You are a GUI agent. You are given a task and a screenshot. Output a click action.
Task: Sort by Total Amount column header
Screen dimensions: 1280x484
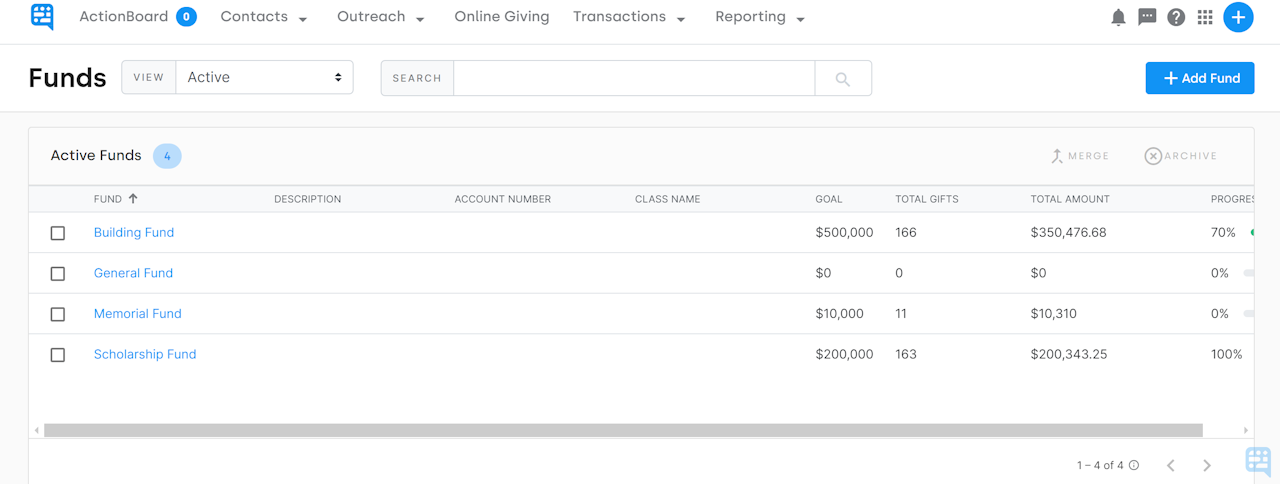tap(1070, 199)
